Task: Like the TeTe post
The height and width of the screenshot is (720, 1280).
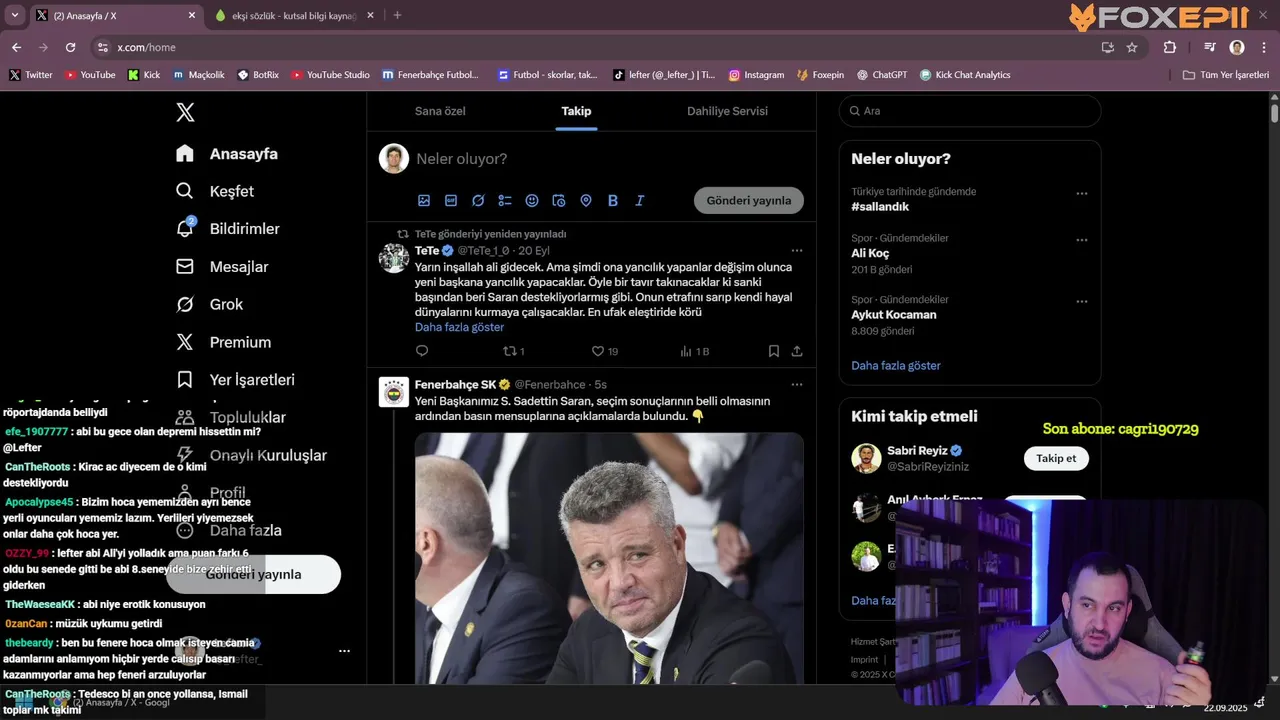Action: (604, 351)
